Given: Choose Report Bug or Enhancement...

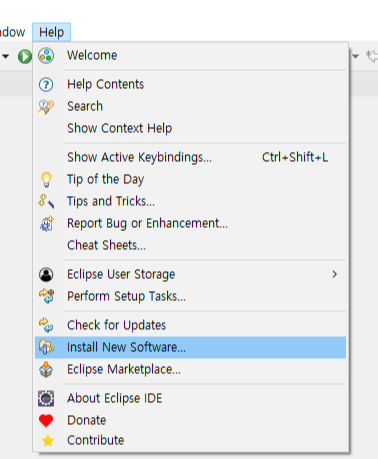Looking at the screenshot, I should point(190,223).
